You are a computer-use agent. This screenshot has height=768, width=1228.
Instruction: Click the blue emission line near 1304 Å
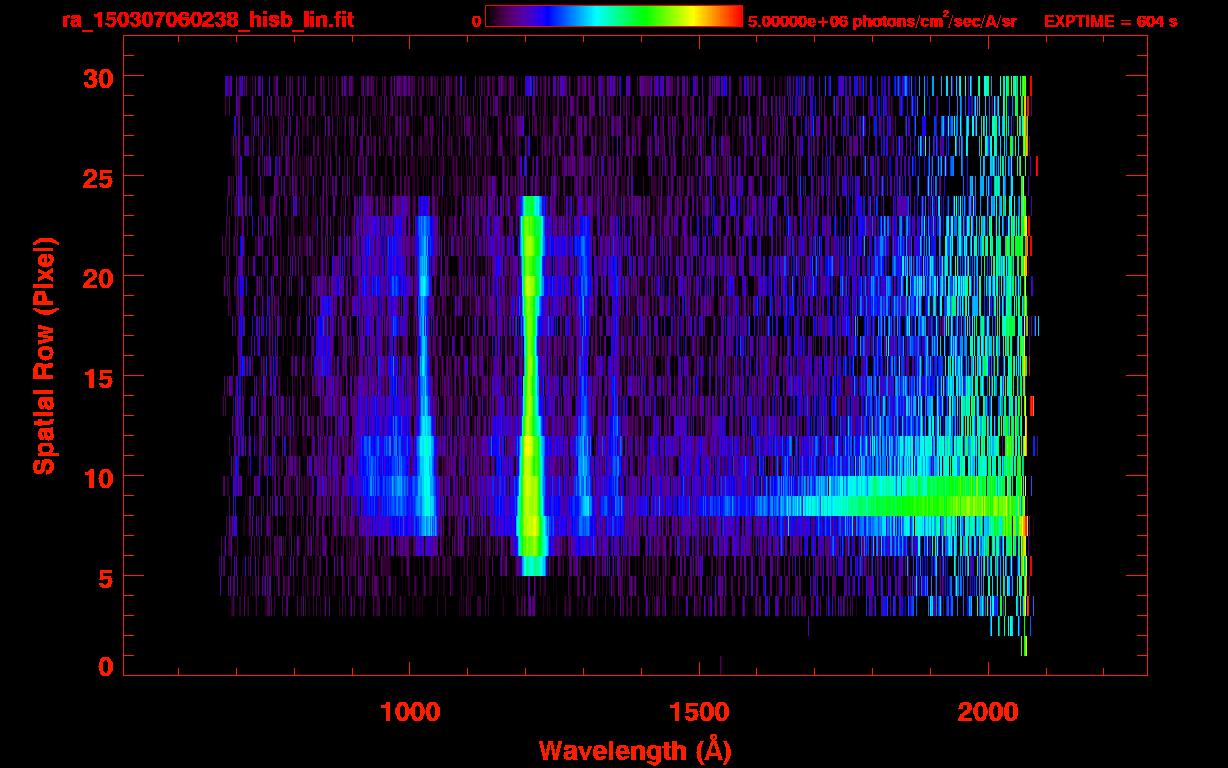(583, 376)
